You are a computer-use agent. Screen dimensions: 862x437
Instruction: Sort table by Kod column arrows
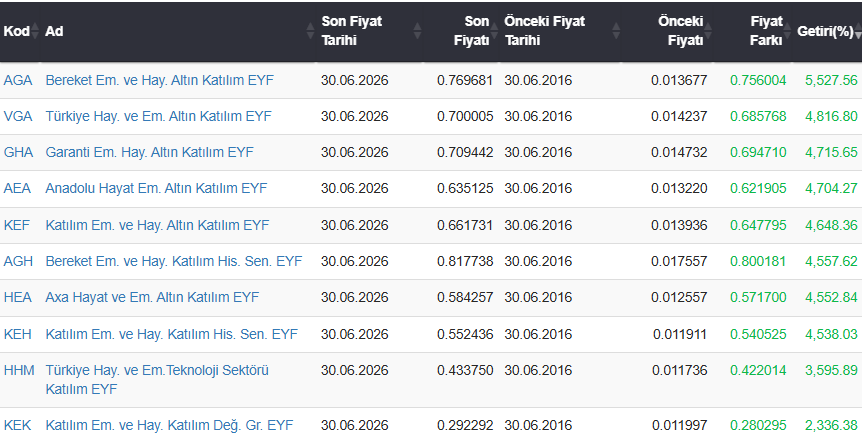point(35,31)
